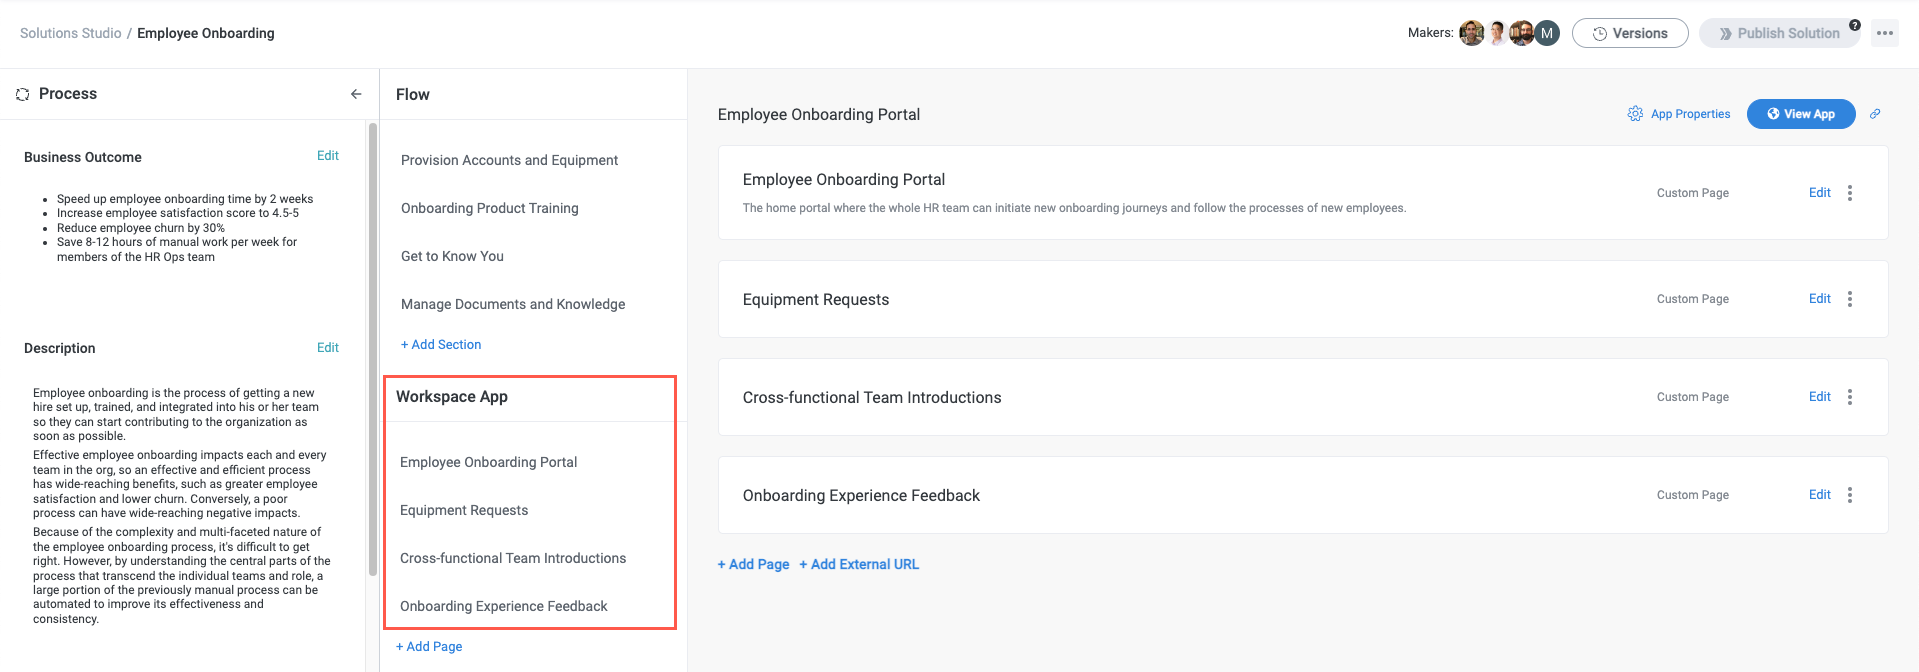Click the 'M' maker avatar

1547,33
